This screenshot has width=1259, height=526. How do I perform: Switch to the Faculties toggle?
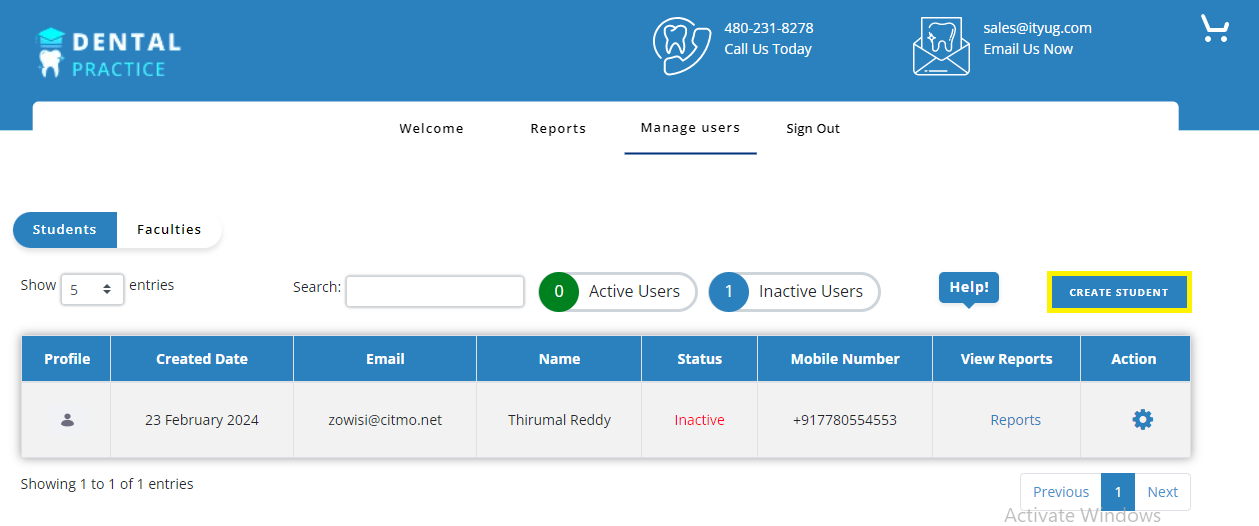click(x=169, y=229)
